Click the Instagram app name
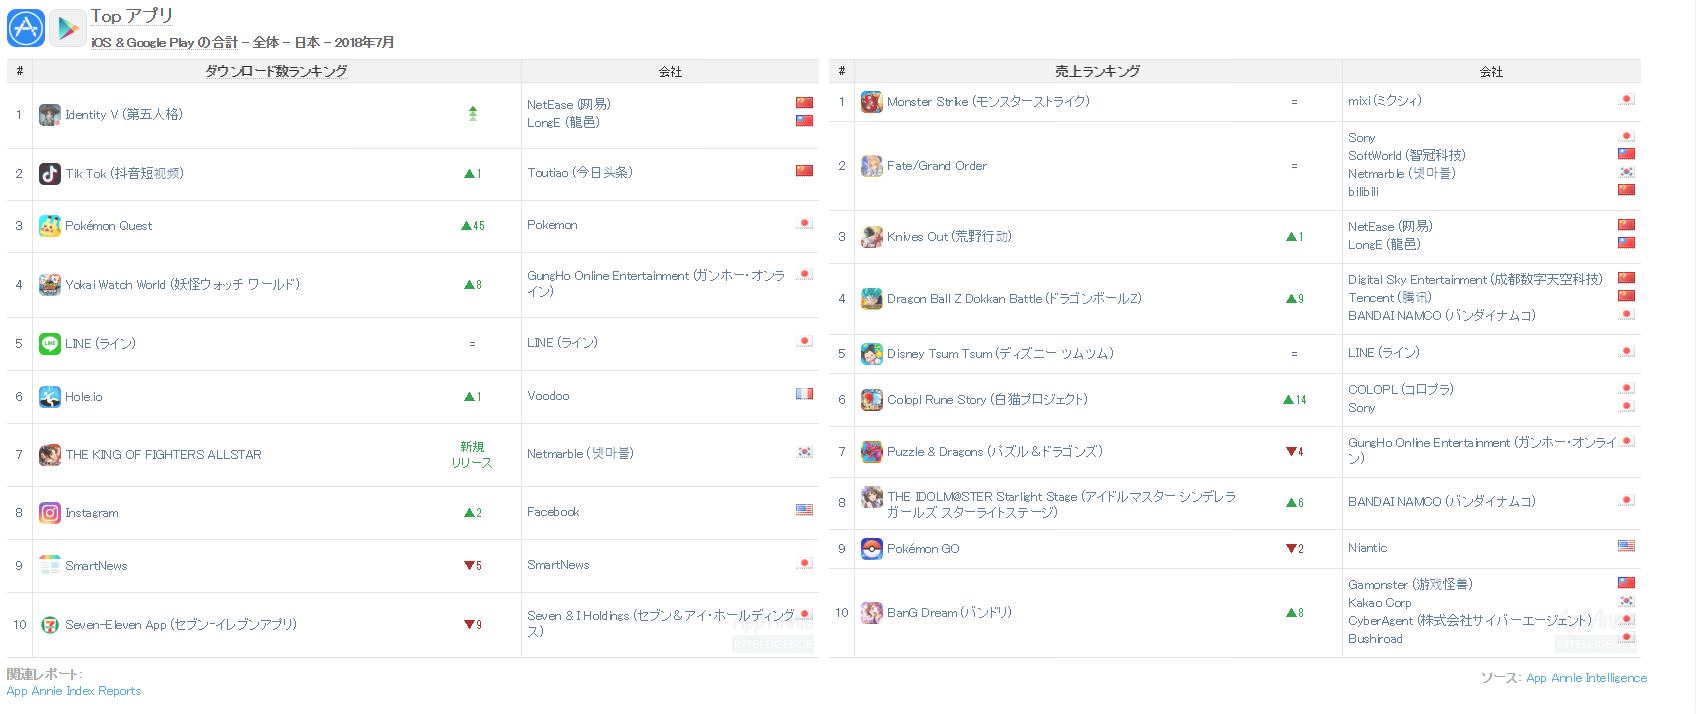The height and width of the screenshot is (714, 1696). click(x=92, y=513)
